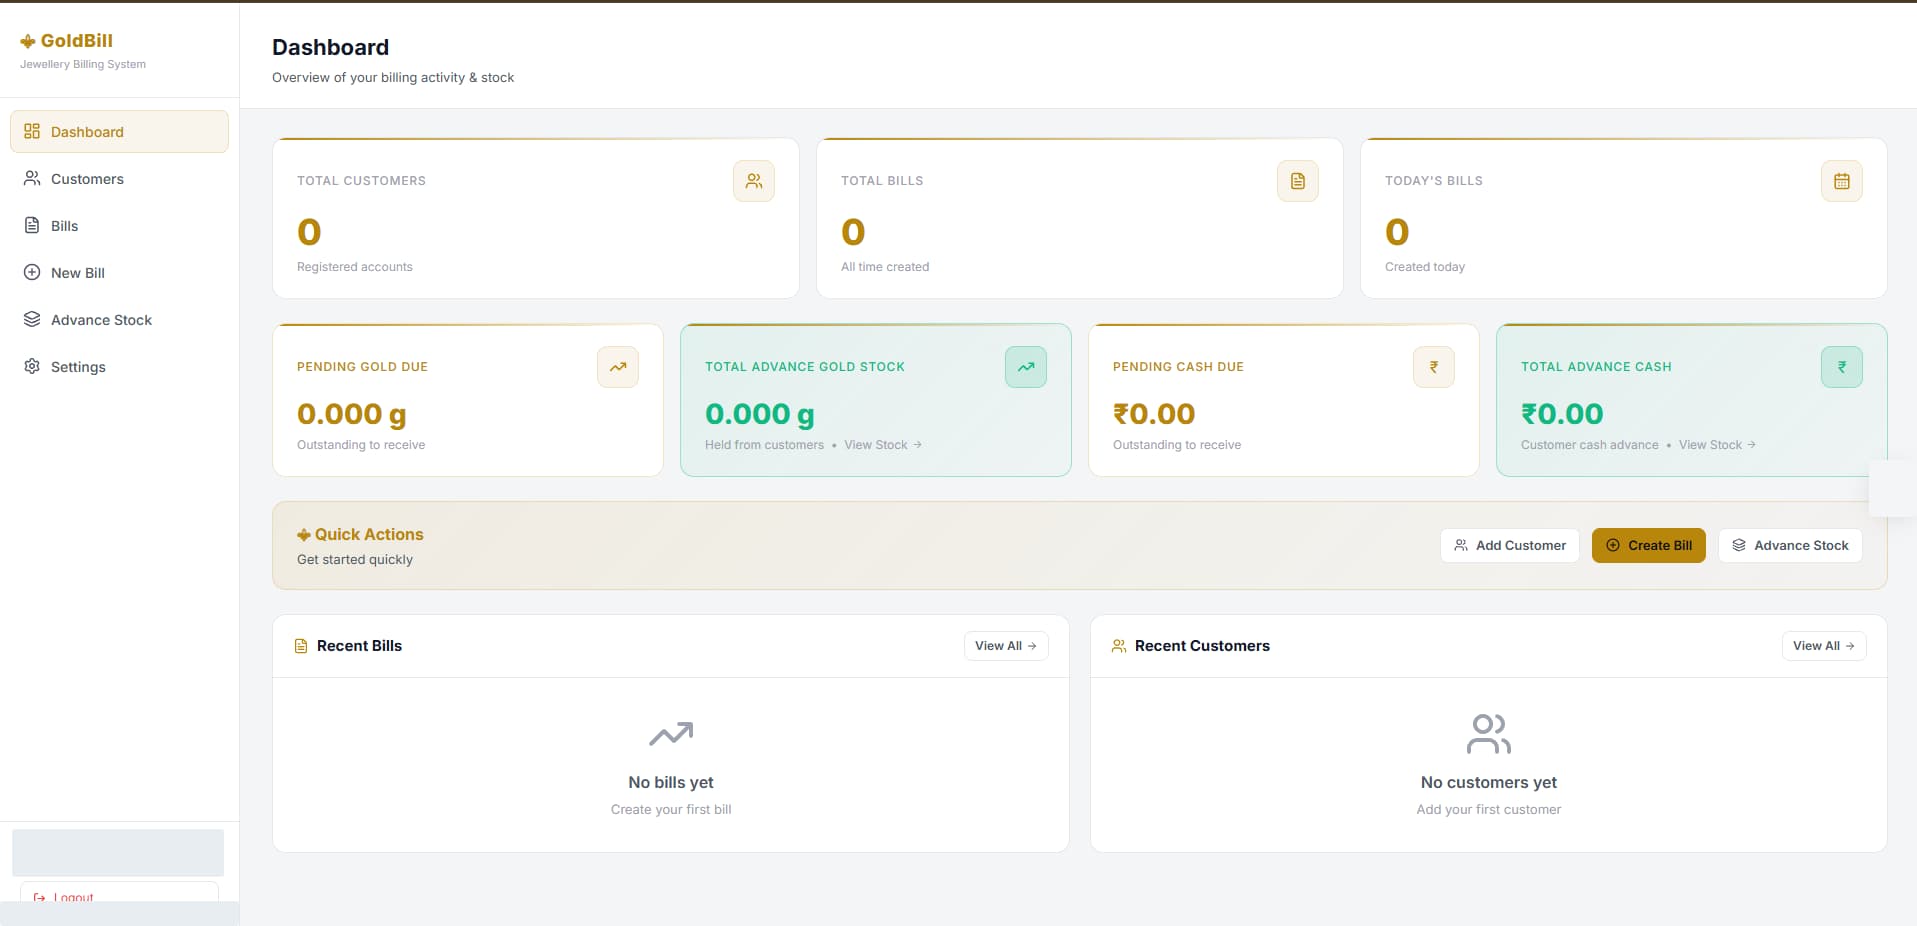This screenshot has height=926, width=1917.
Task: Click View All in Recent Customers
Action: (x=1824, y=646)
